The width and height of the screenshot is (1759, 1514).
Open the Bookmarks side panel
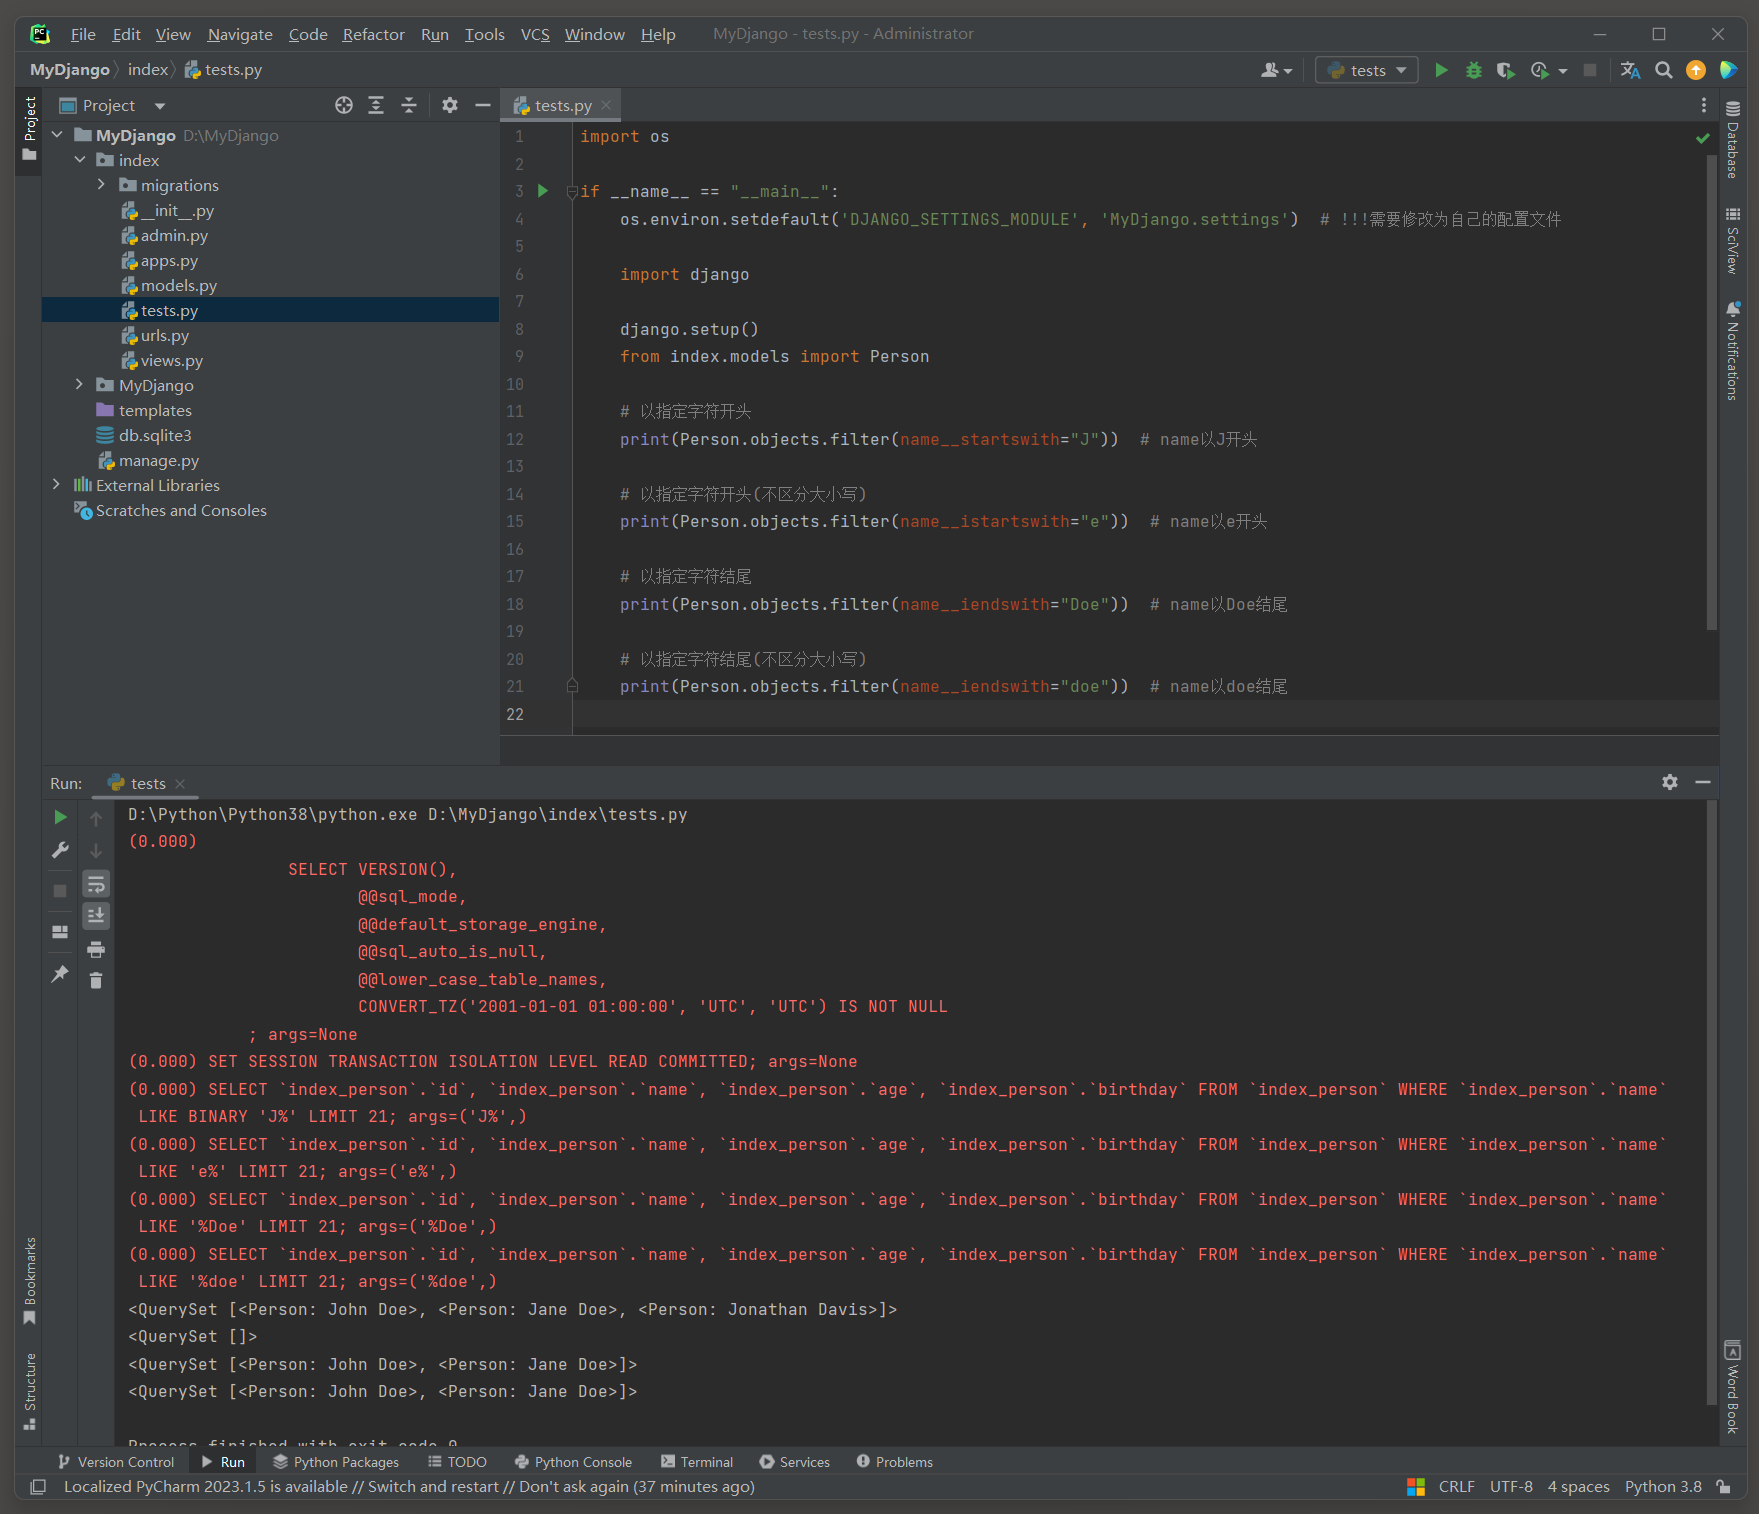pos(29,1281)
